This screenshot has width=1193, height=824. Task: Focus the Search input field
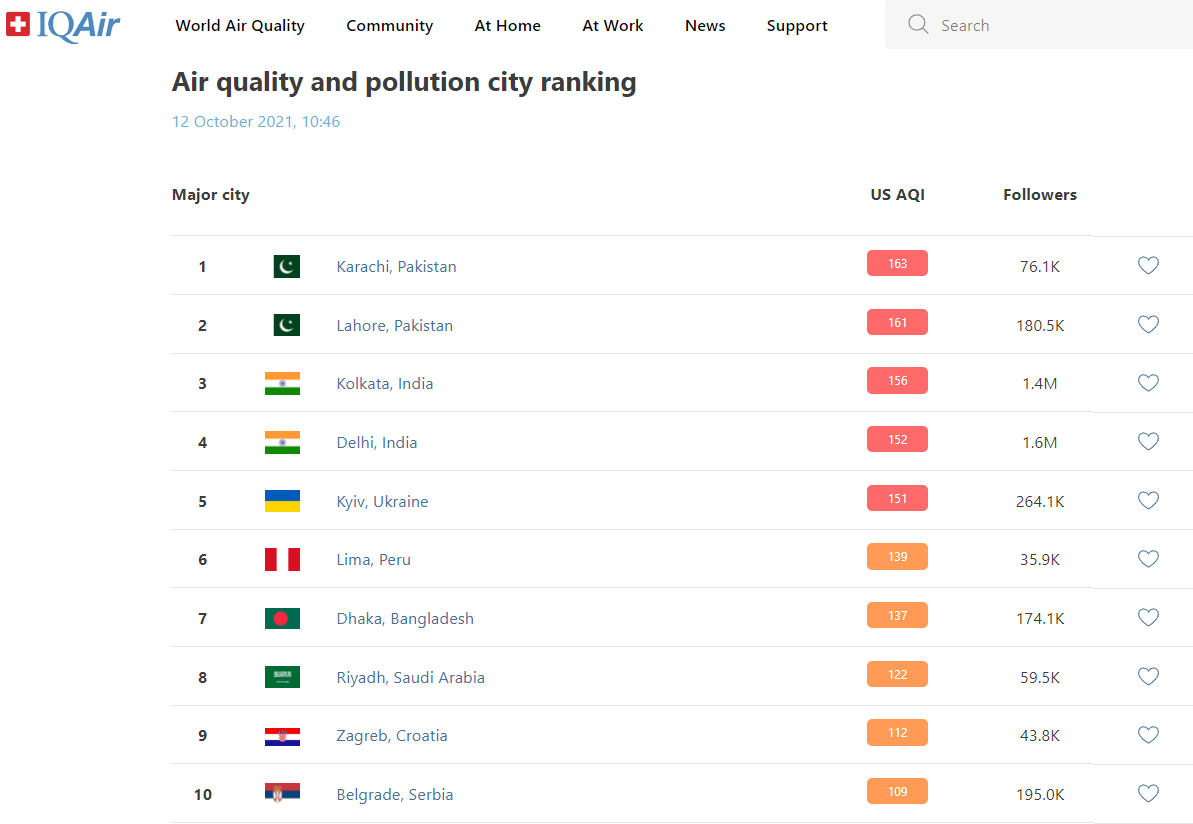[x=1050, y=26]
